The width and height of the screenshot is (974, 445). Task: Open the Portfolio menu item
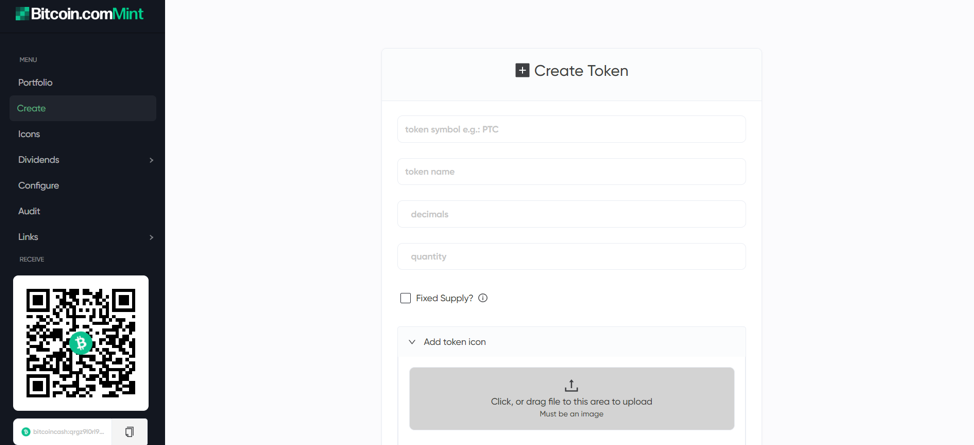35,83
